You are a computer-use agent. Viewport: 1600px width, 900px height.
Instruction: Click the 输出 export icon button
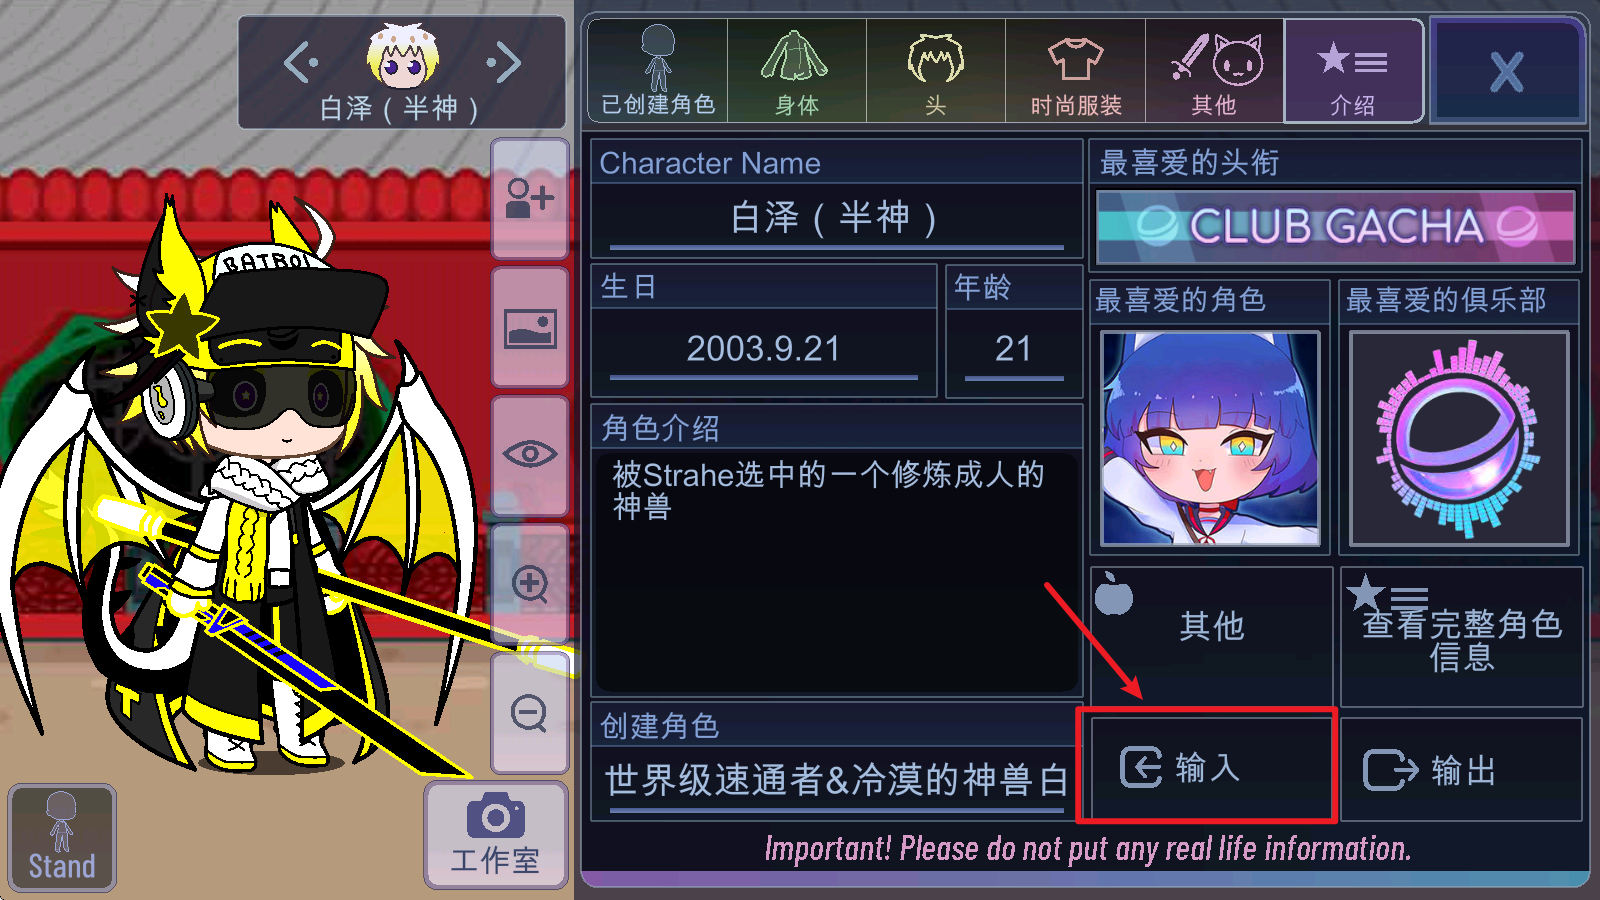coord(1461,769)
